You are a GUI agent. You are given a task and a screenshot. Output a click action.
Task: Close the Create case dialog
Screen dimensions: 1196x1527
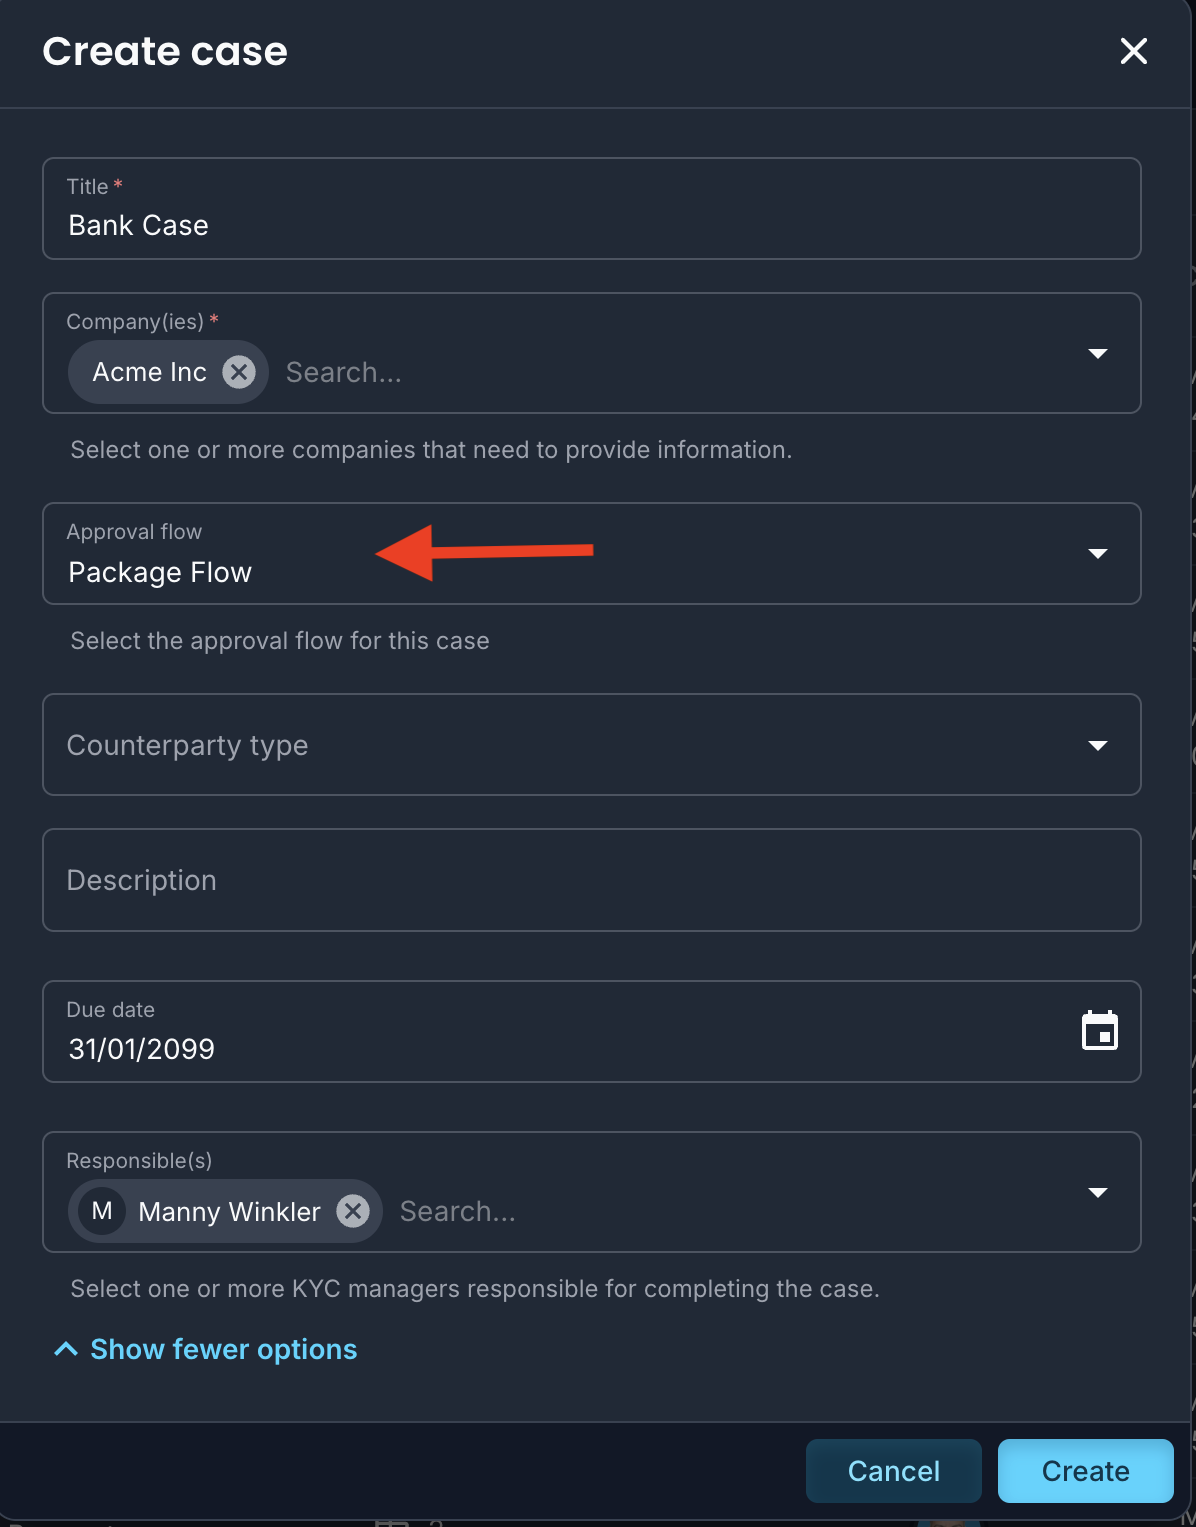(1133, 51)
